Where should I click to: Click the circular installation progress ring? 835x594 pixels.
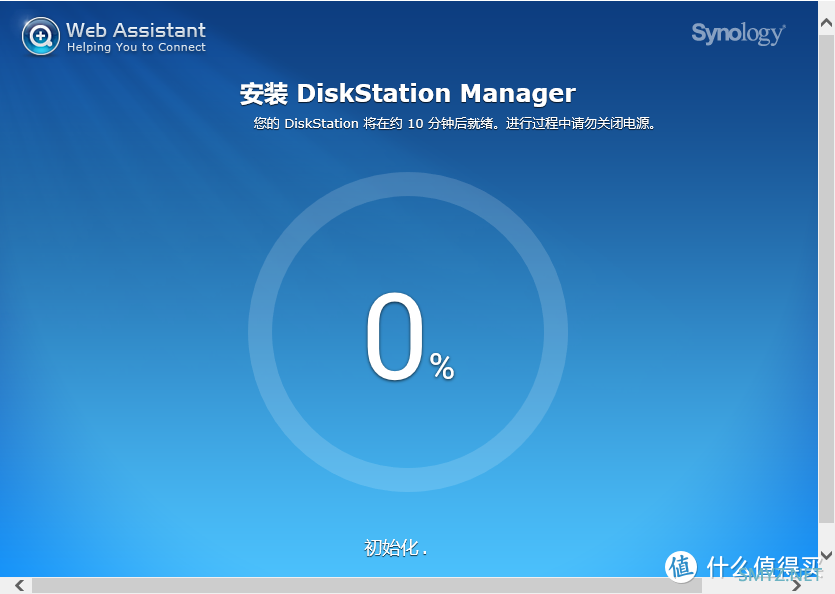(408, 332)
